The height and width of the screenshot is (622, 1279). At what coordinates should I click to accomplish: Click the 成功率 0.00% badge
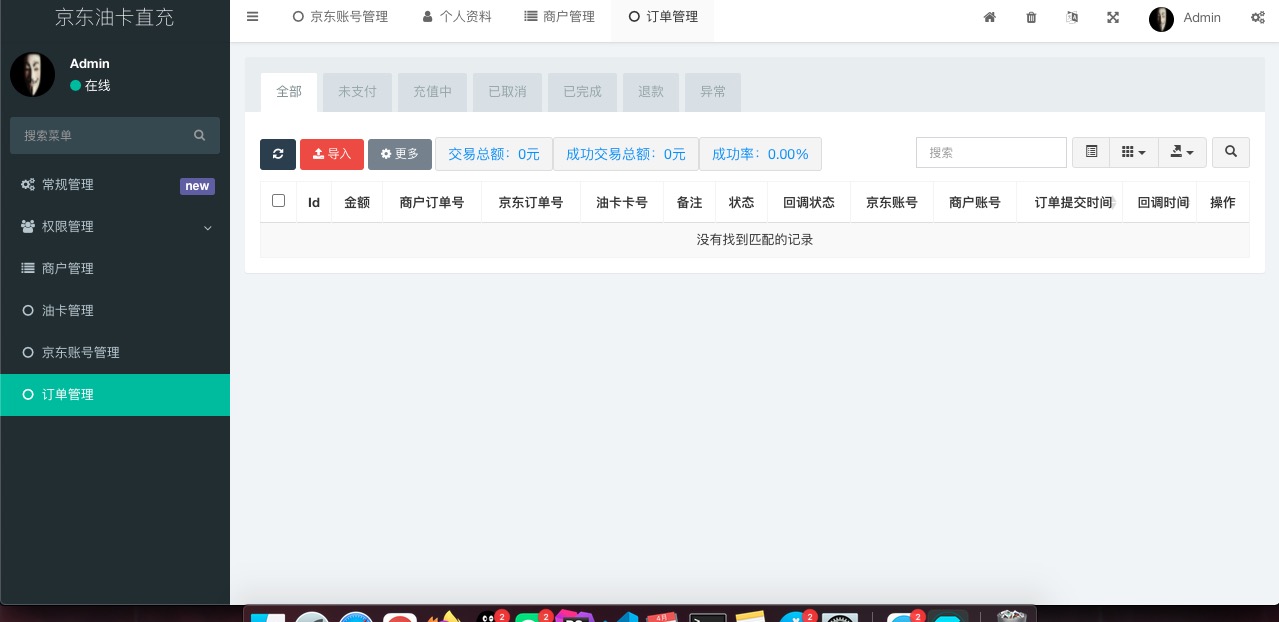pyautogui.click(x=760, y=154)
